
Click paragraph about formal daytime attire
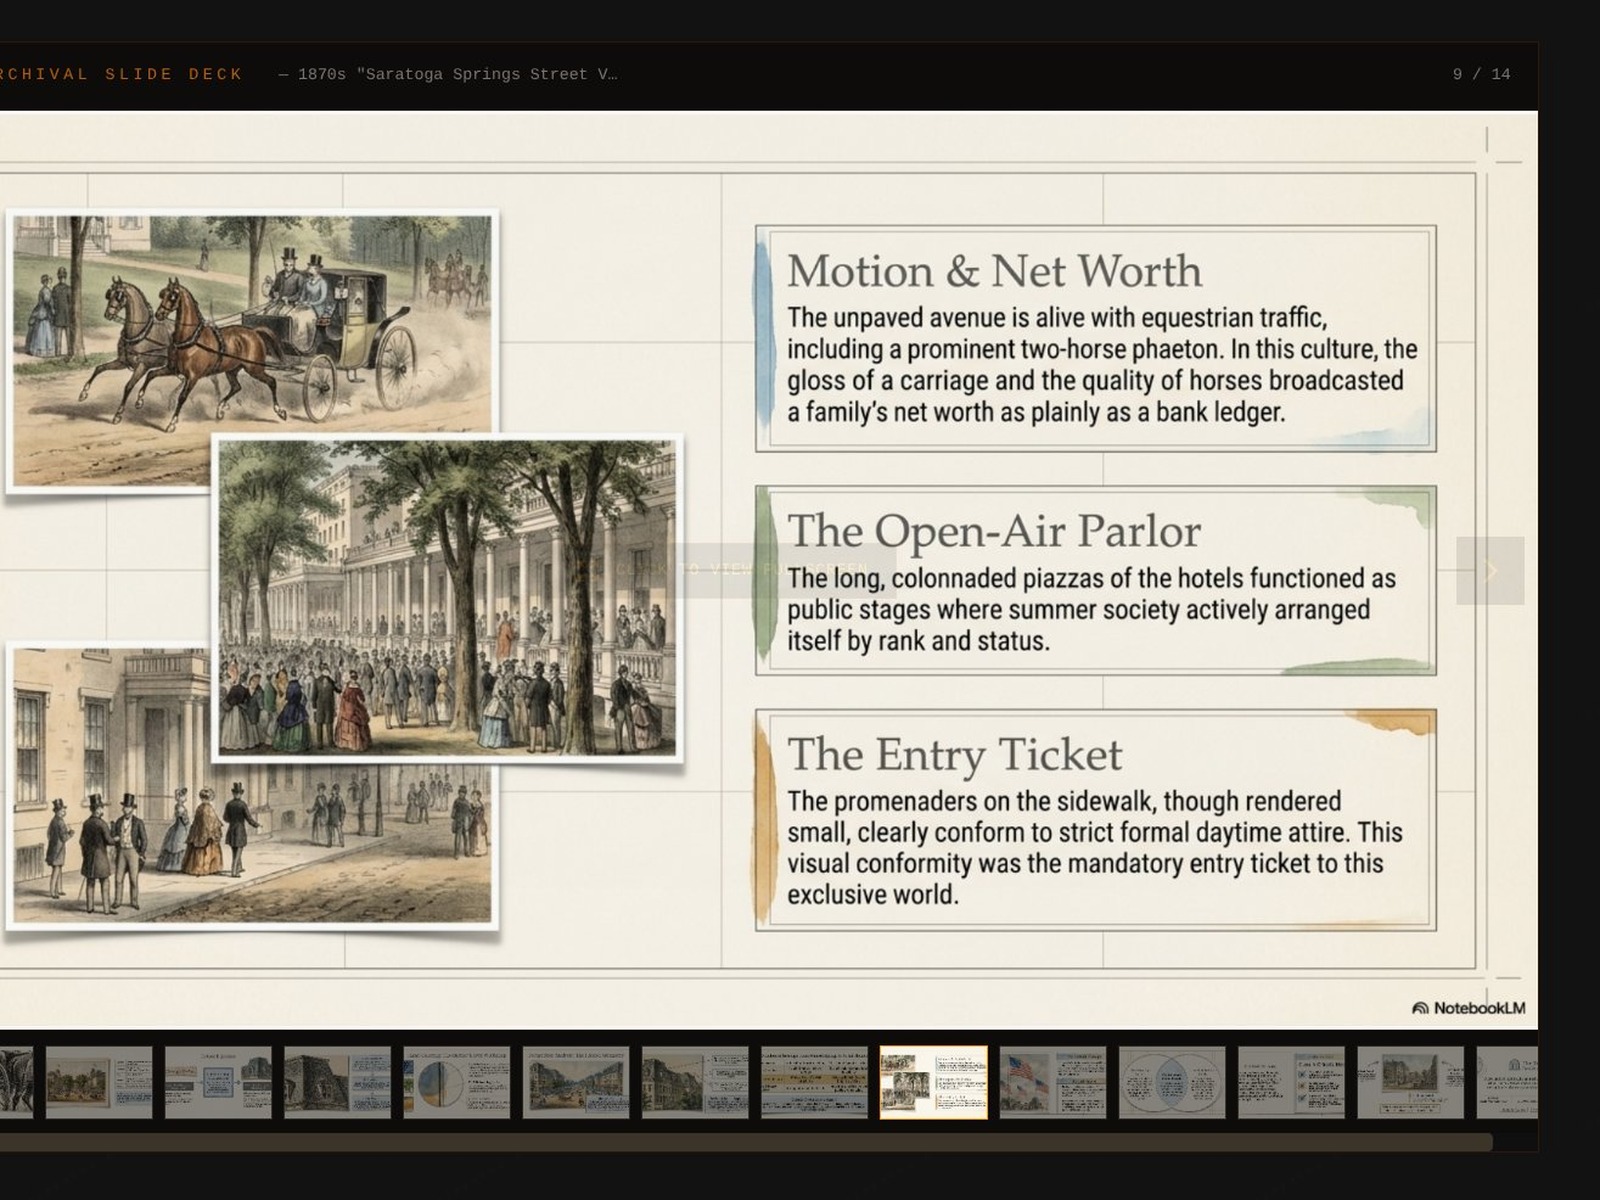click(x=1094, y=848)
